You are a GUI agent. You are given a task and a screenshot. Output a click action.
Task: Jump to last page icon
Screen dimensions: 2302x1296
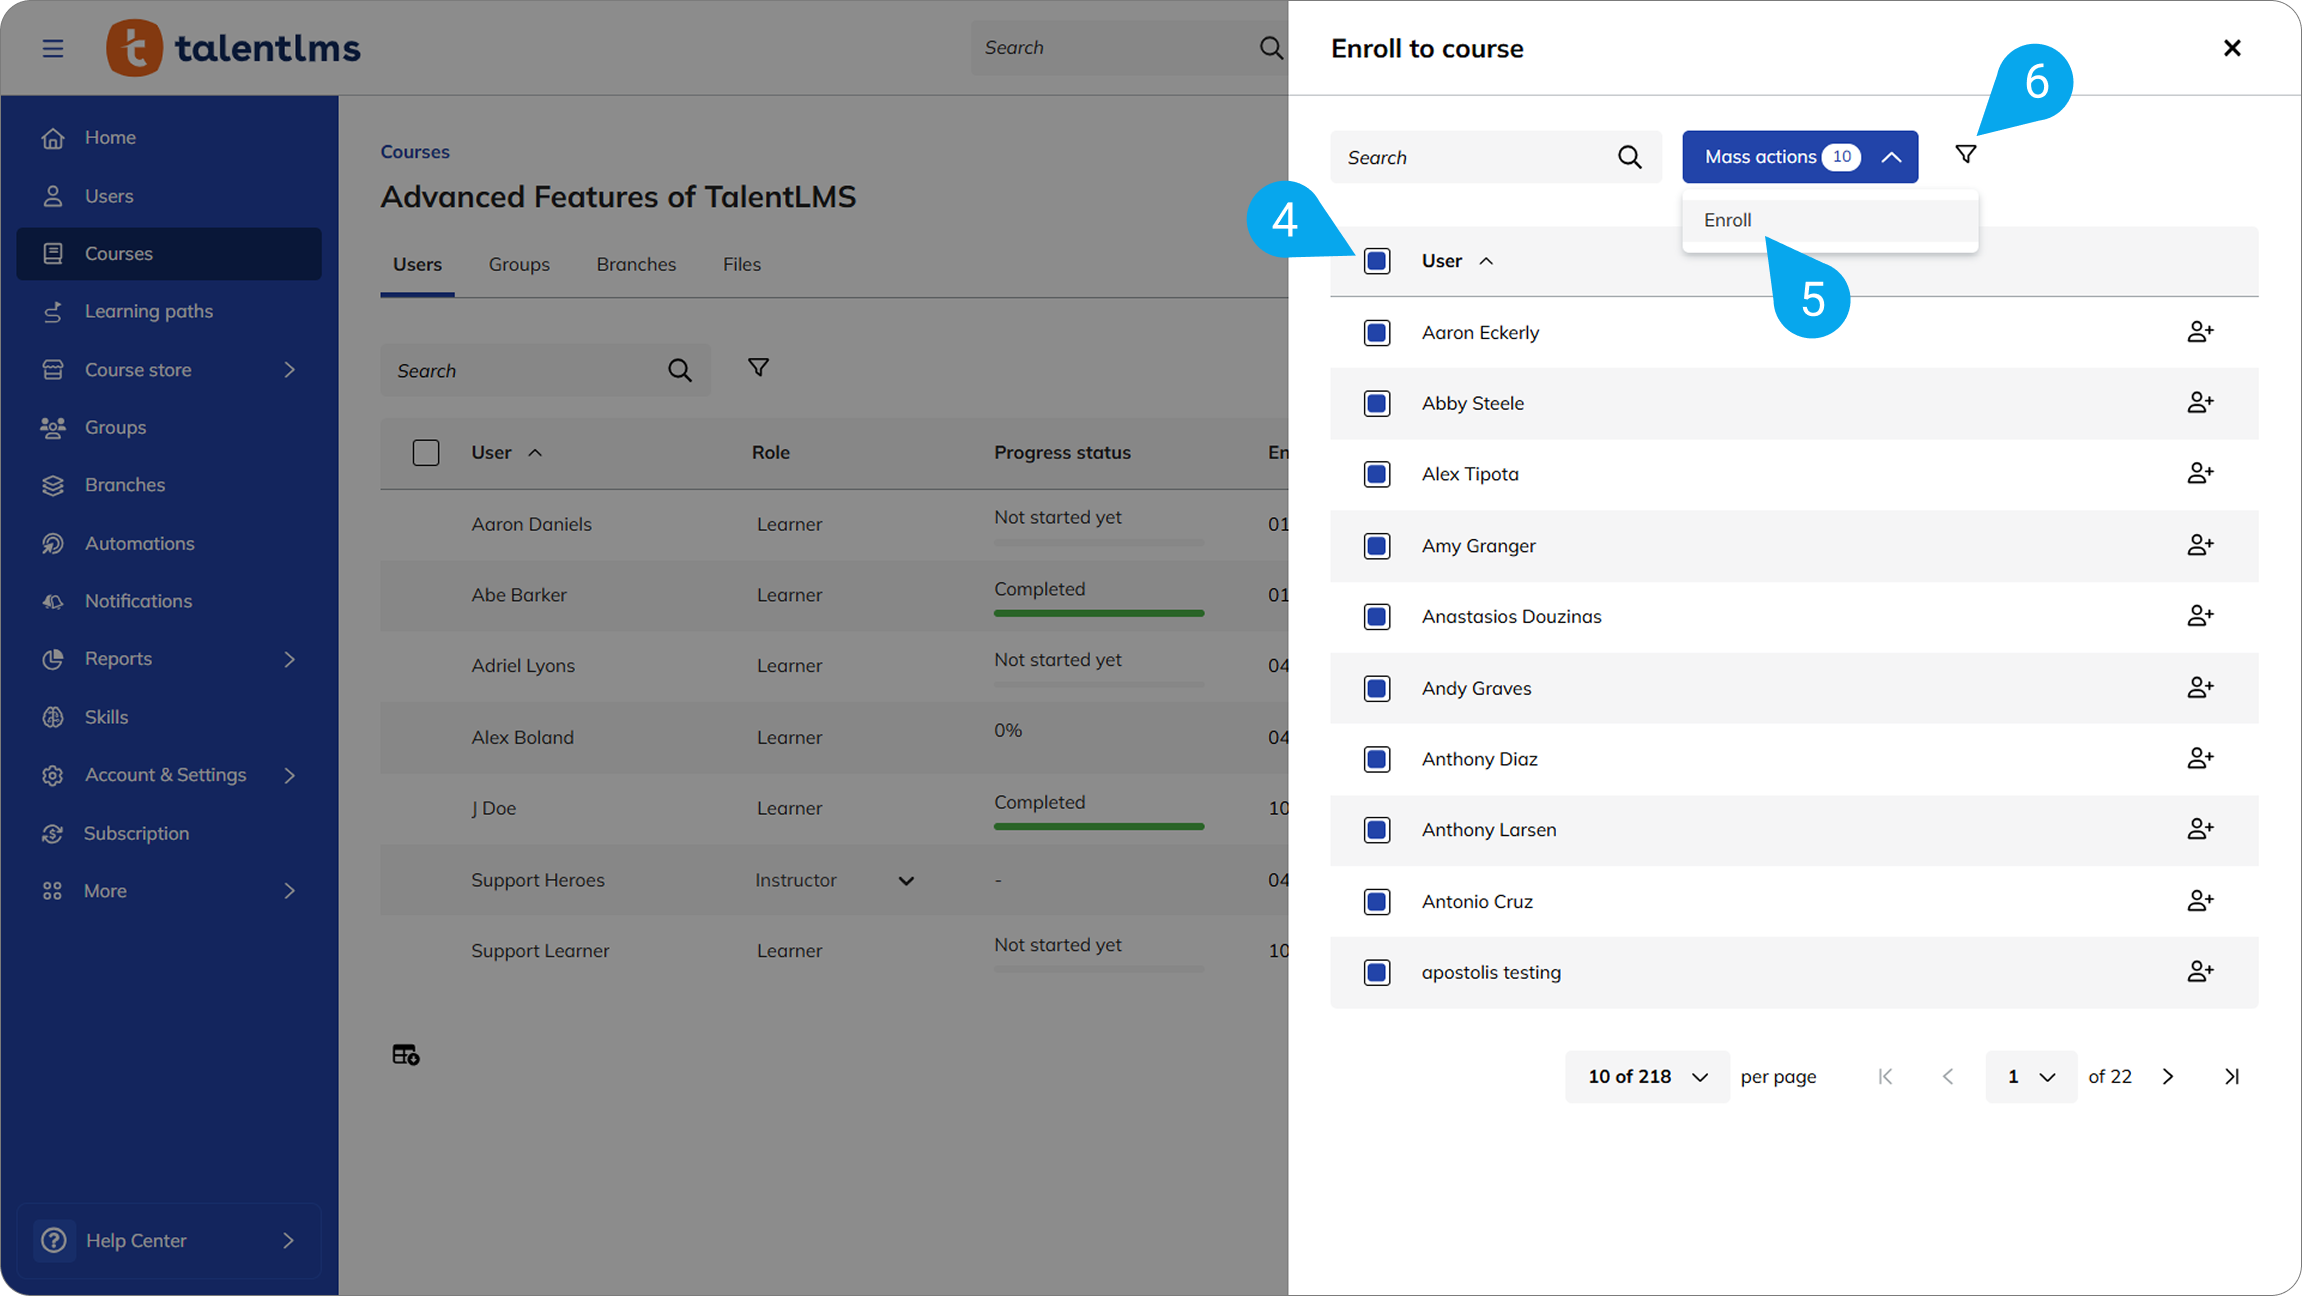coord(2231,1077)
